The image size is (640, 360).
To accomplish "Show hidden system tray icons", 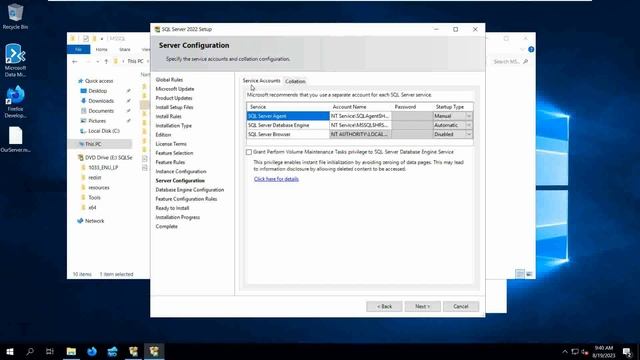I will (565, 351).
